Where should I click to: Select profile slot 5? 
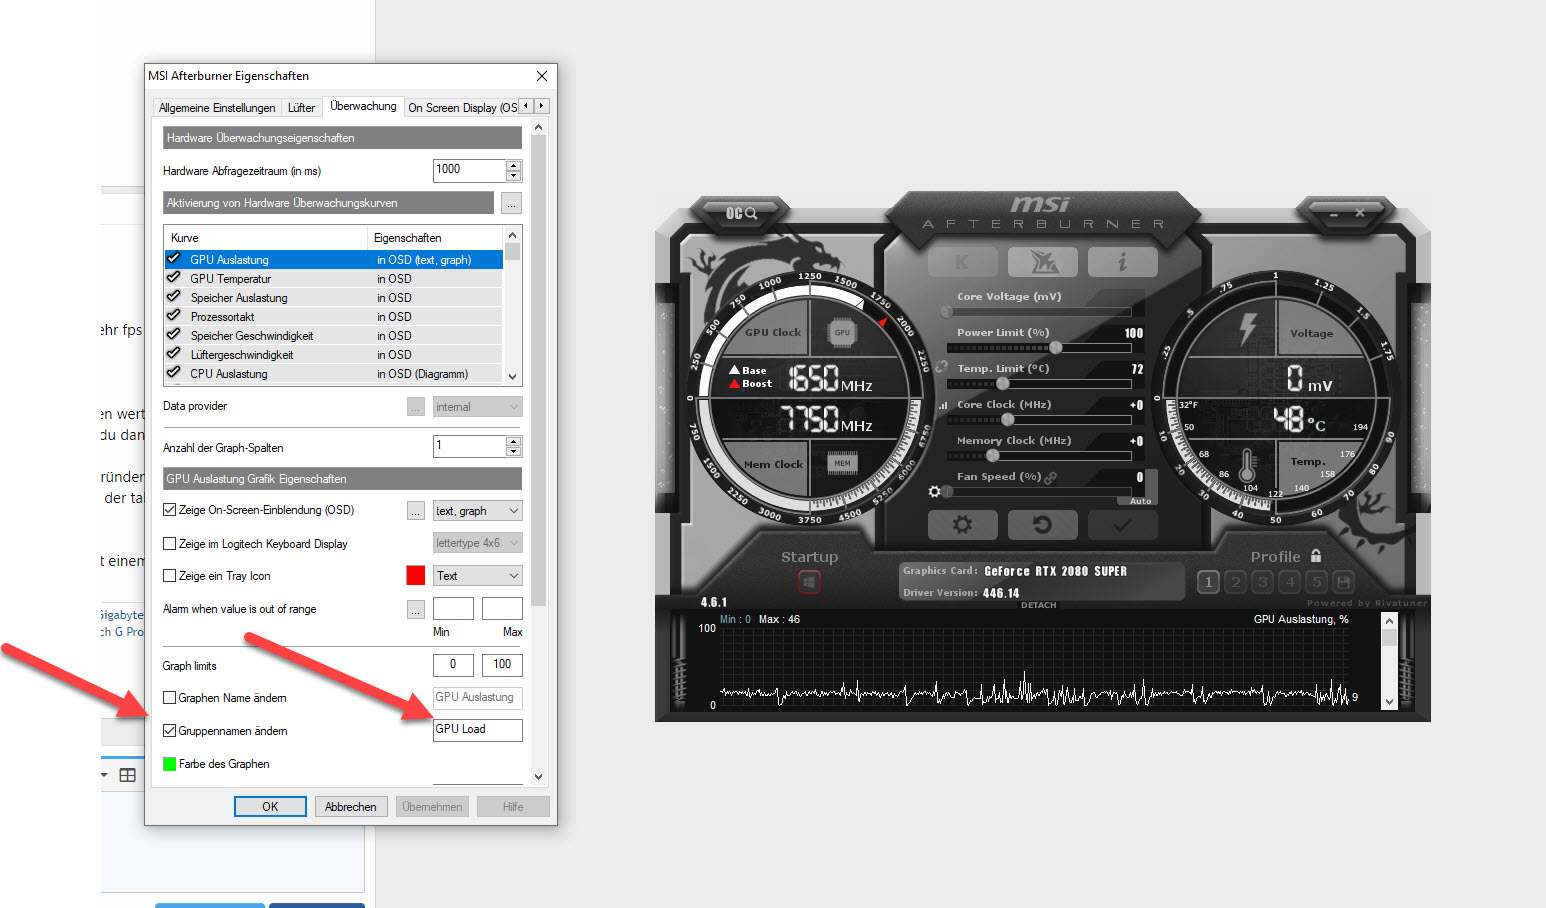pos(1317,582)
